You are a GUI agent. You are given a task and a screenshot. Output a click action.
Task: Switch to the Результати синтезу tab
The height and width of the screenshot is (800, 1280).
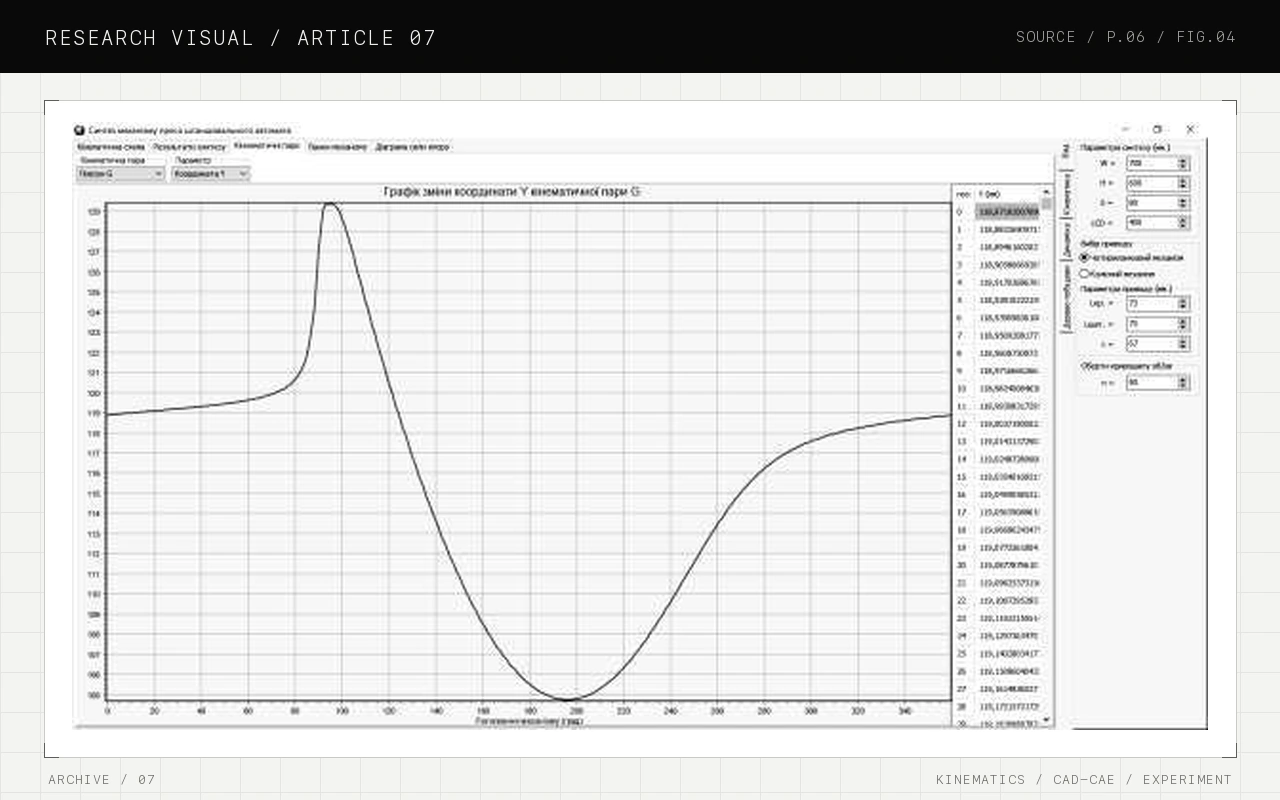click(x=190, y=147)
